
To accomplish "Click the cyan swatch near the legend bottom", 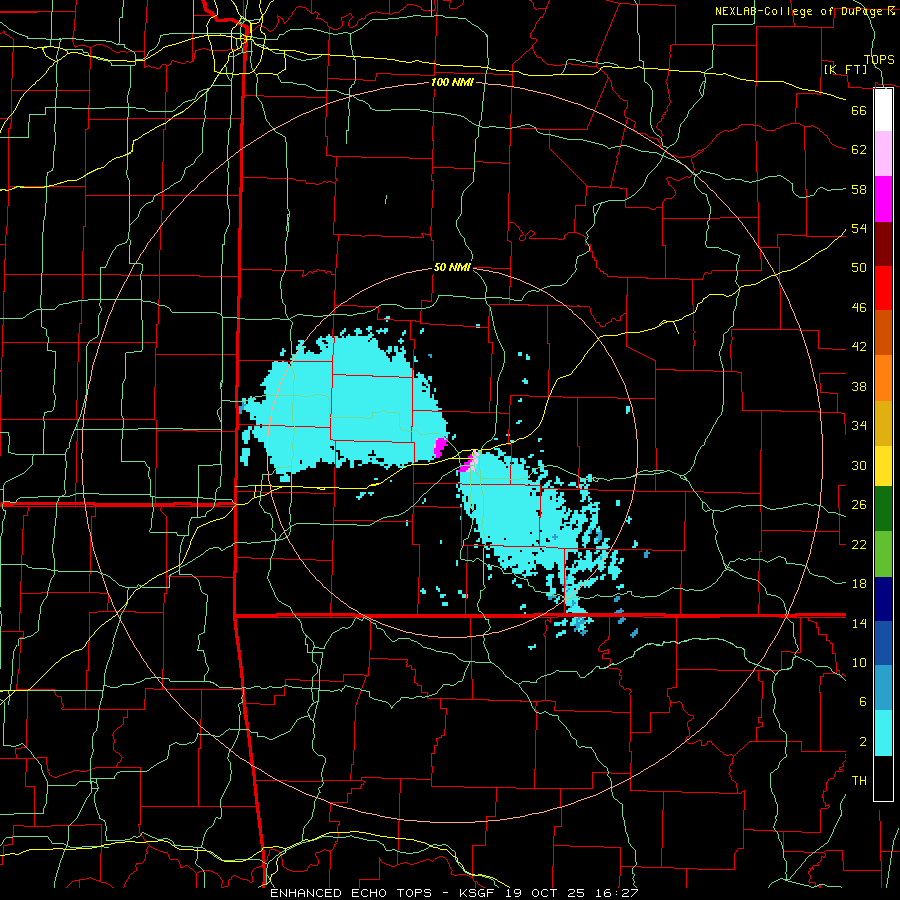I will 883,733.
